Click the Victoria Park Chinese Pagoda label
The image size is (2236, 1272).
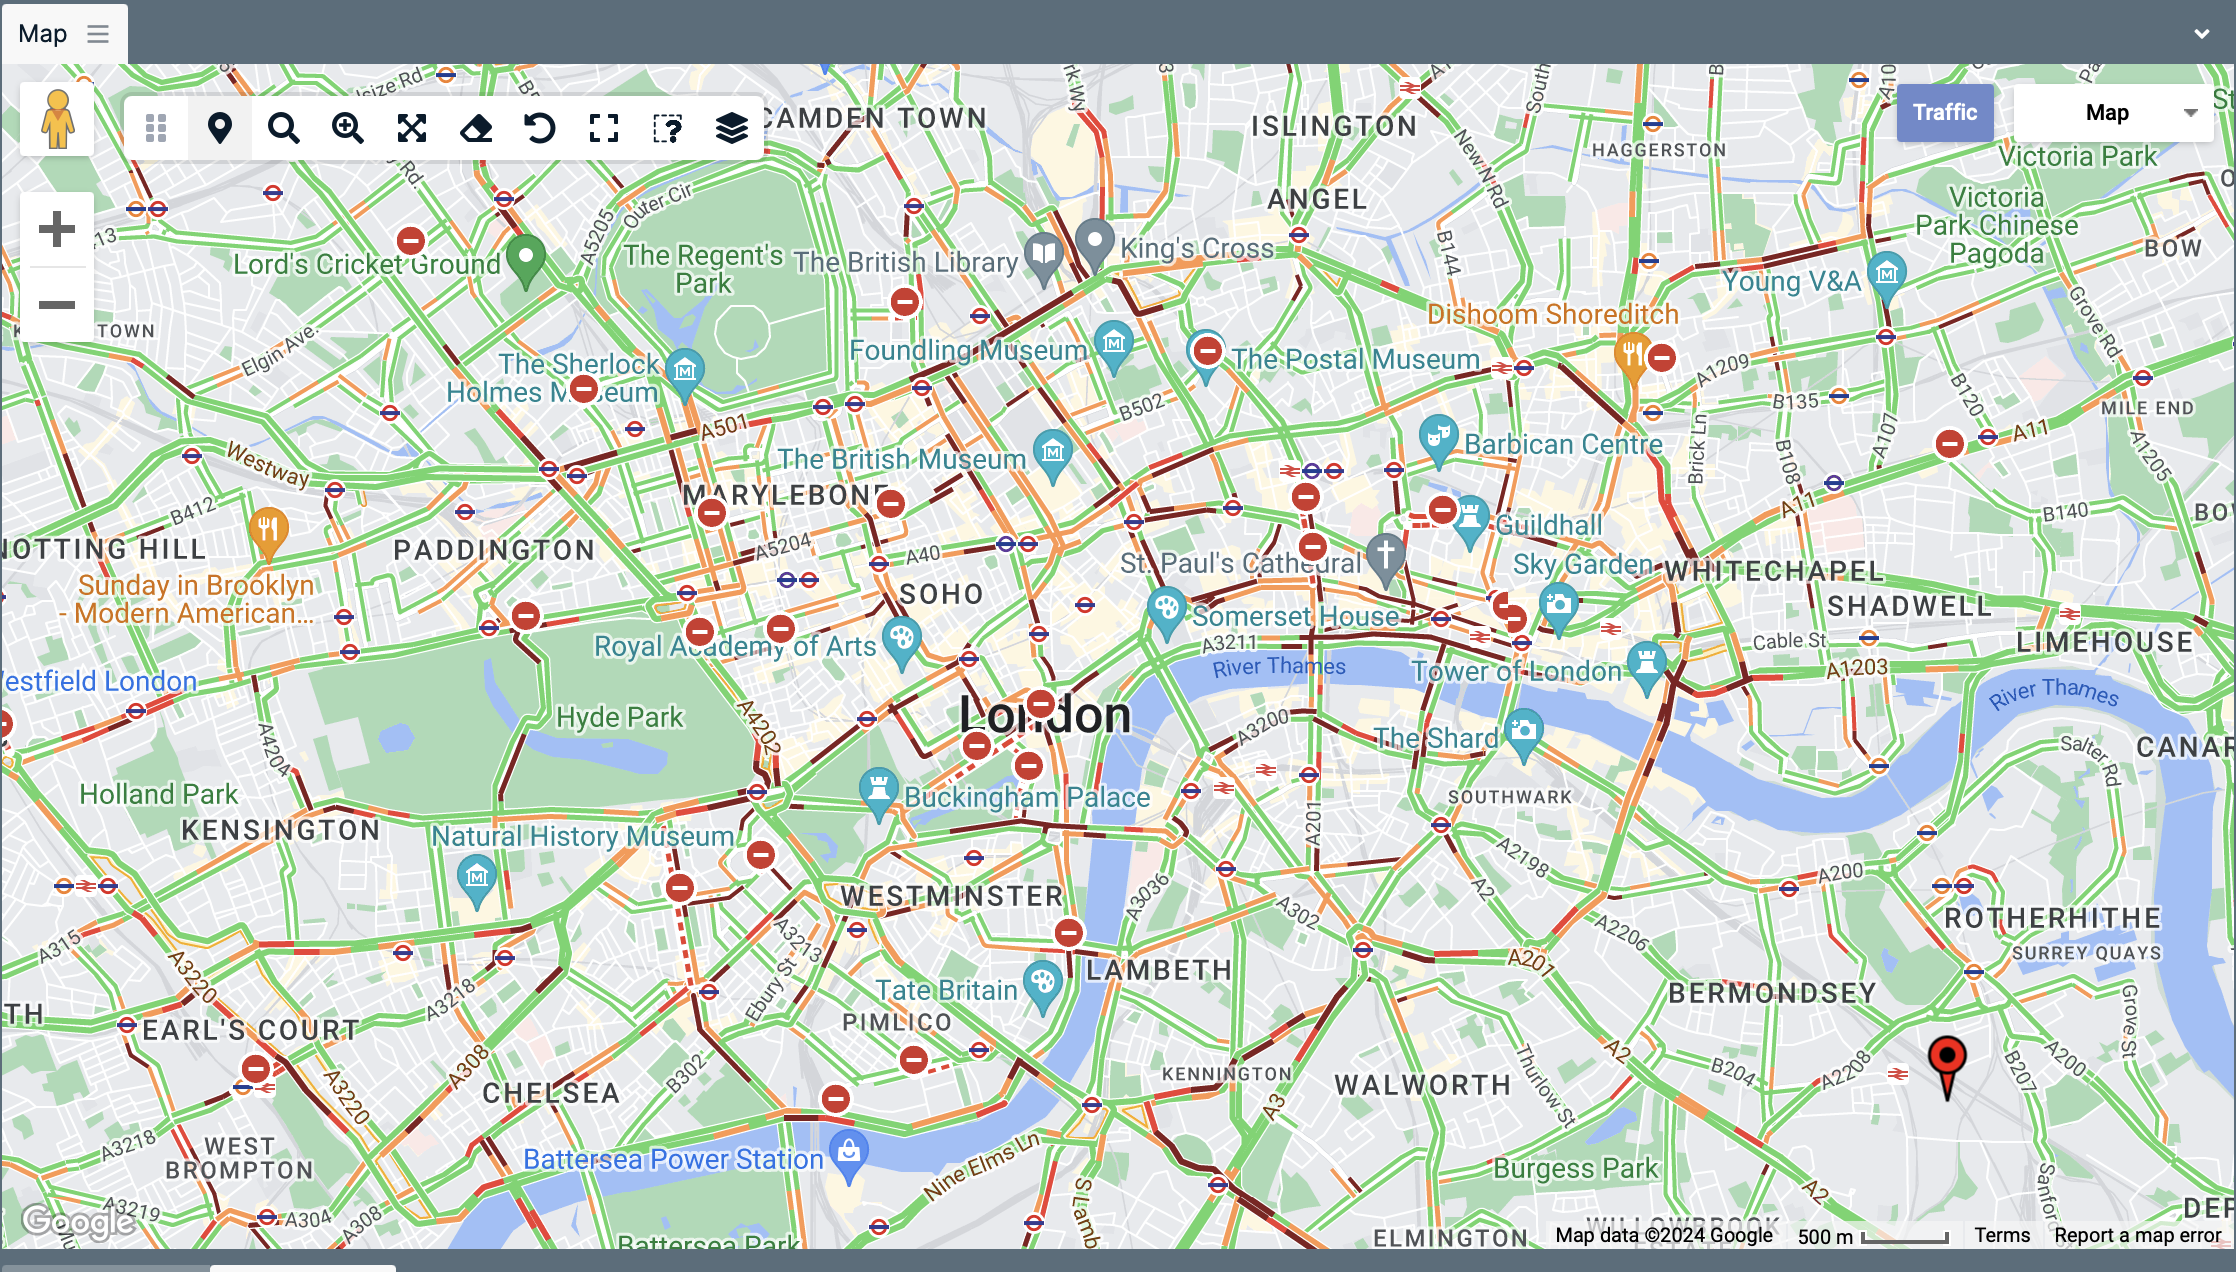(1996, 225)
